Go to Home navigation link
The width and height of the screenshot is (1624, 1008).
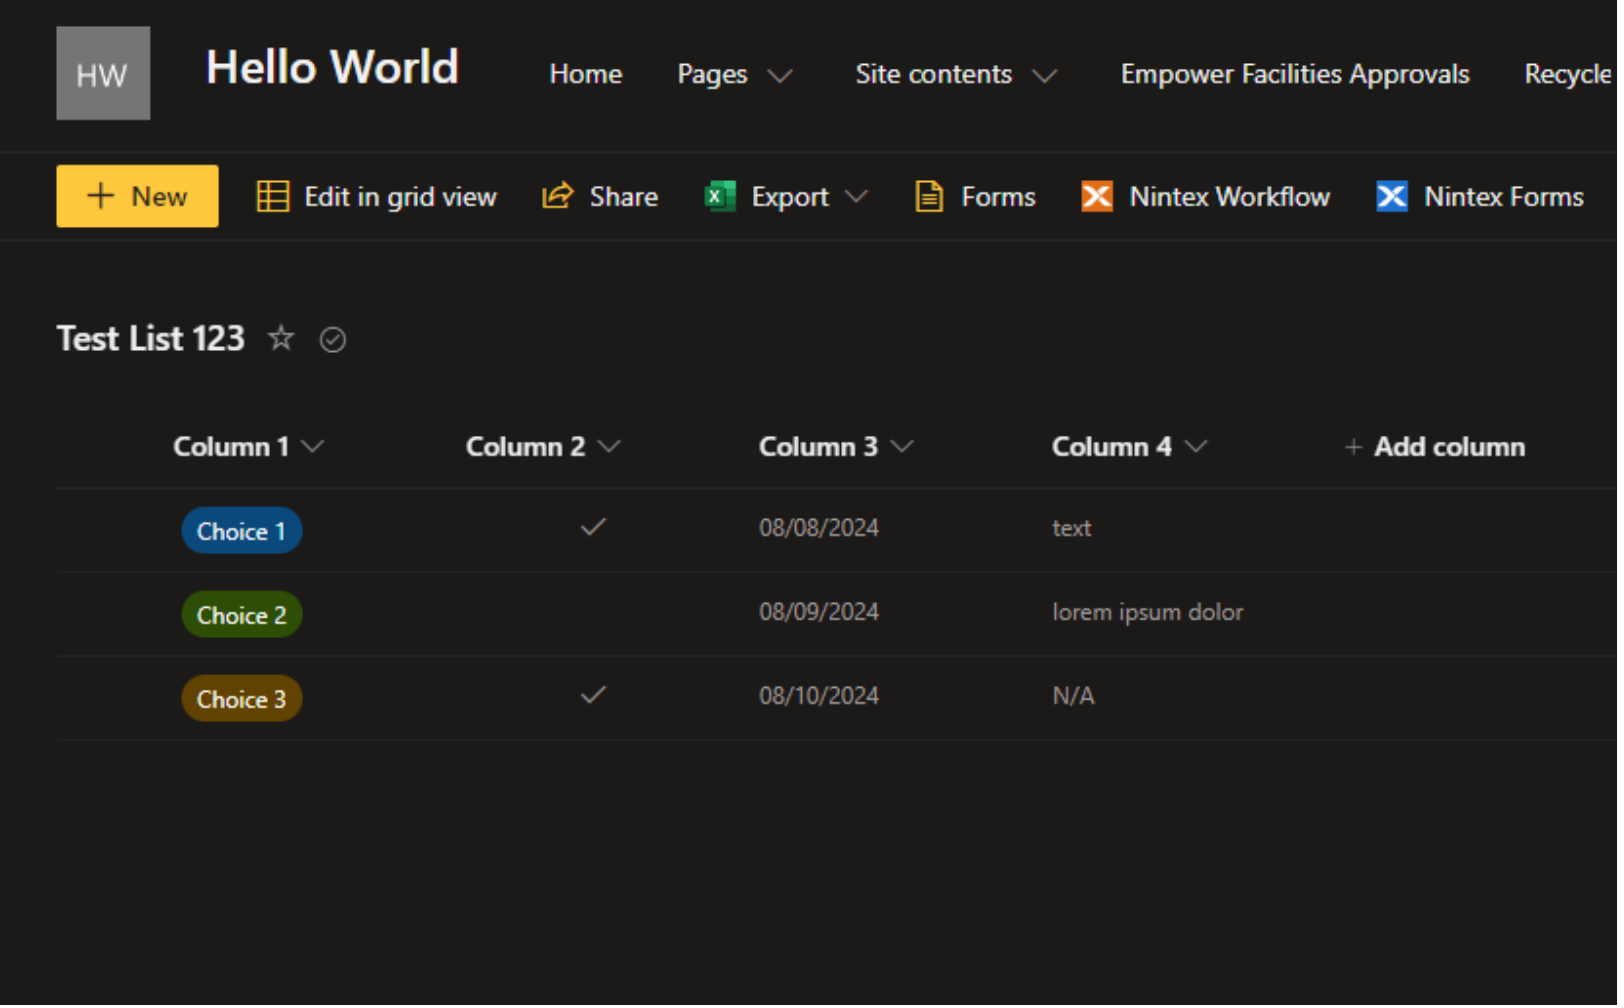tap(586, 74)
